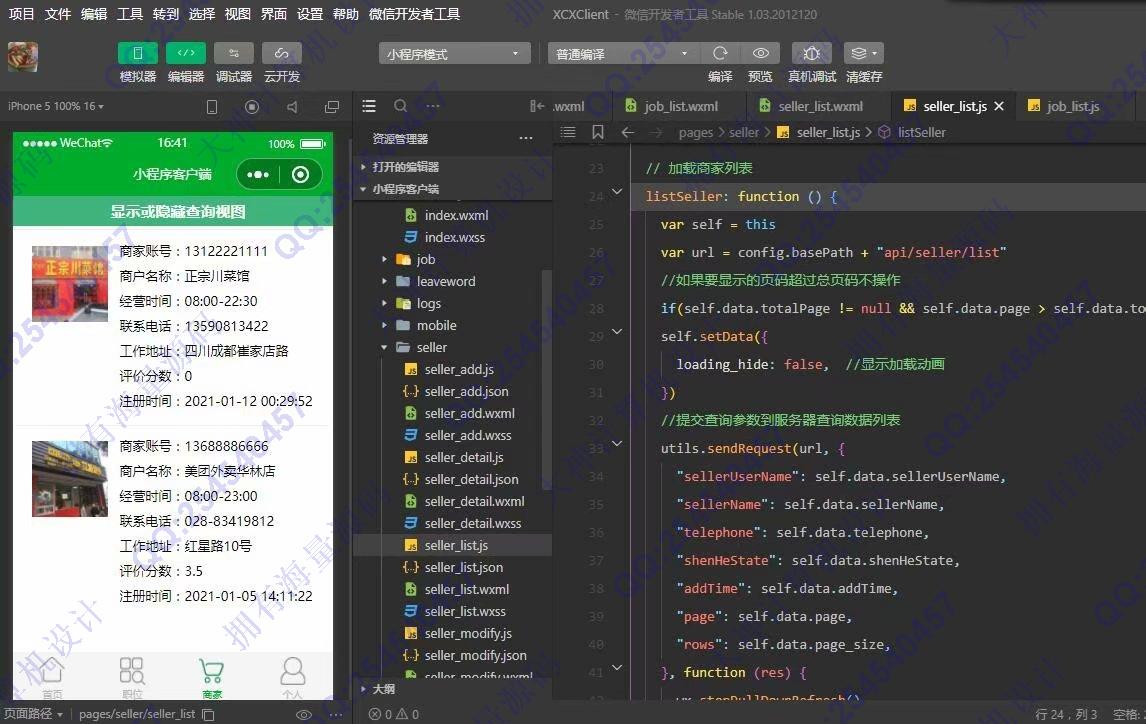Open the 视图 menu
This screenshot has width=1146, height=724.
click(238, 14)
